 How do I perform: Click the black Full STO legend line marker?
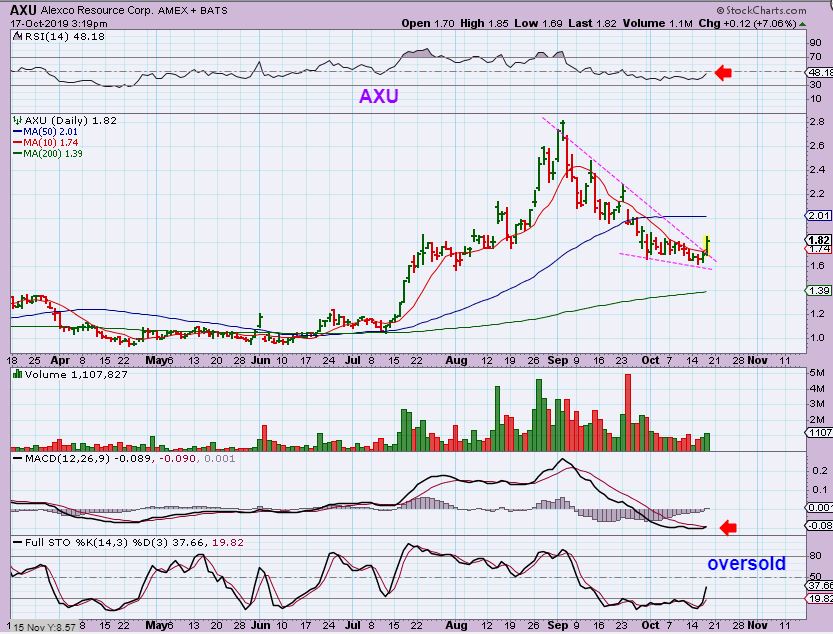click(18, 543)
